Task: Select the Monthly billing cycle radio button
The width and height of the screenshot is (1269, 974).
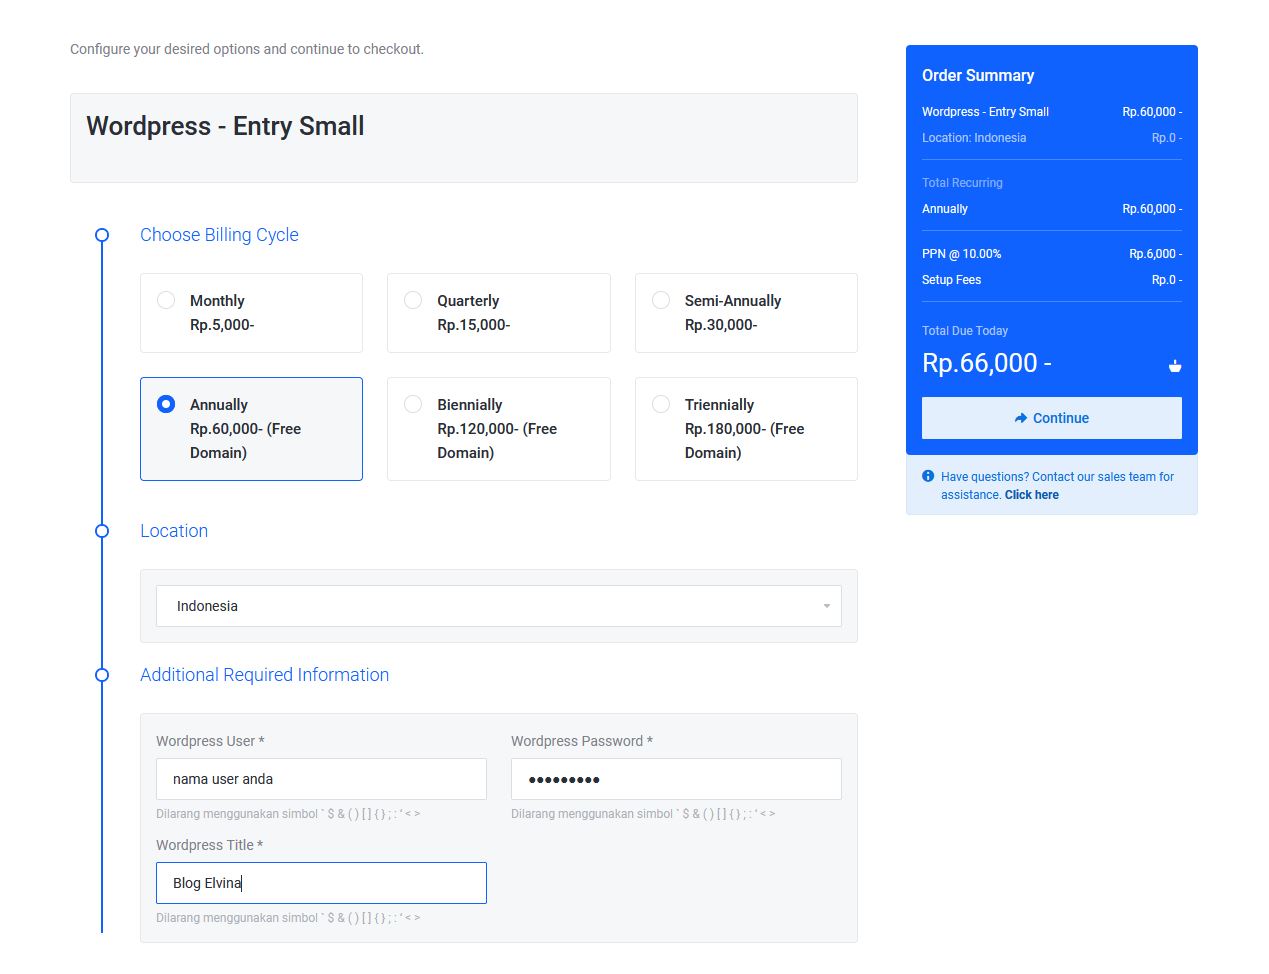Action: [x=166, y=299]
